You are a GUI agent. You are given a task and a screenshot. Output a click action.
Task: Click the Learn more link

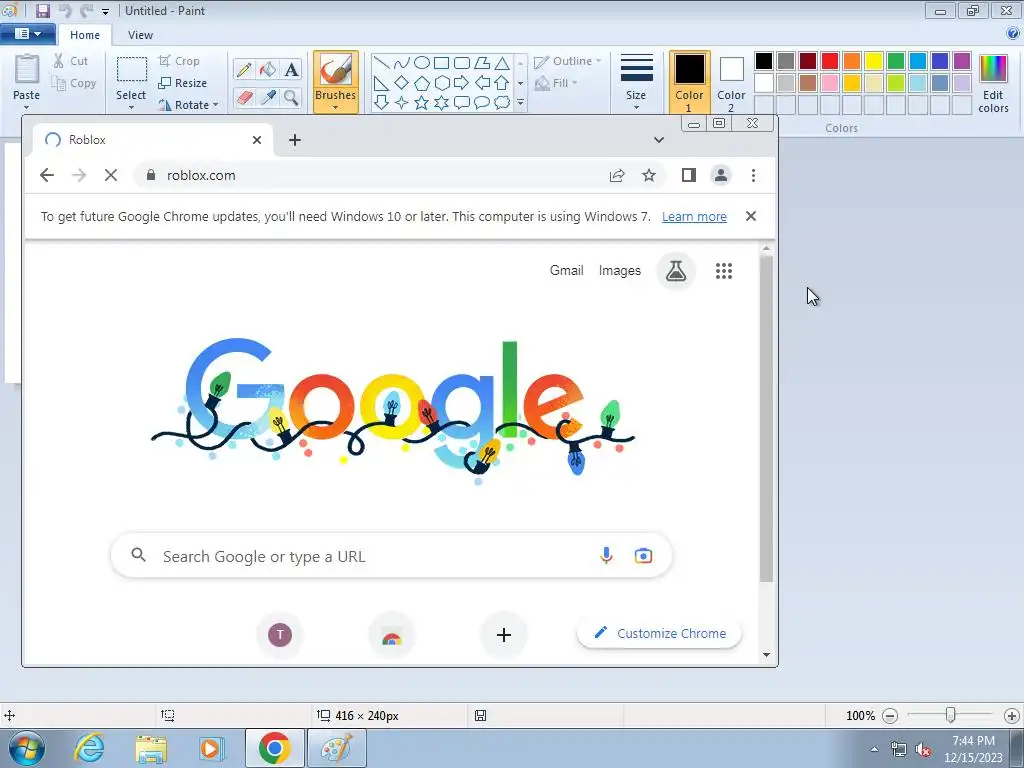[x=694, y=217]
